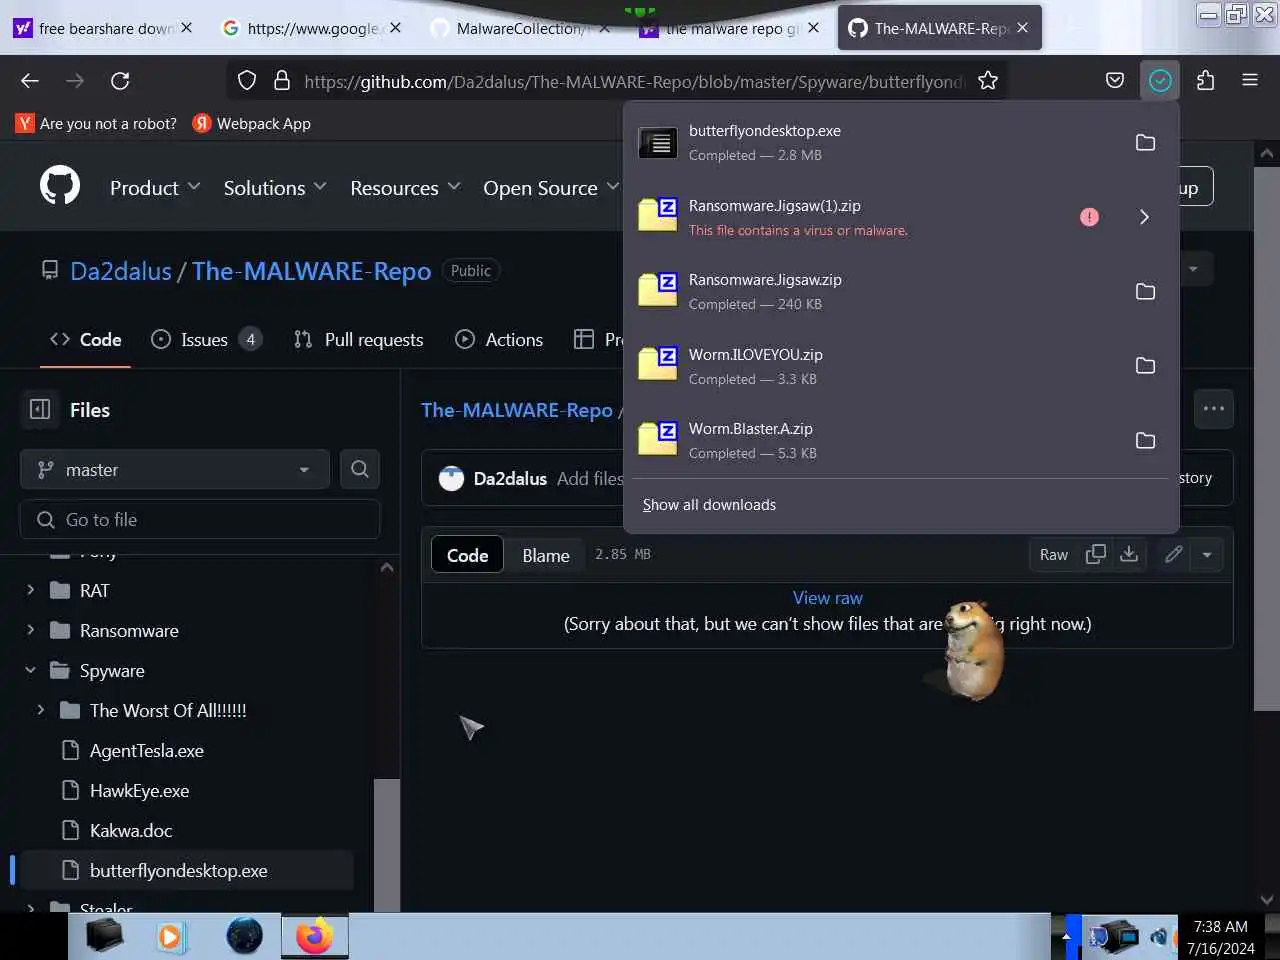This screenshot has width=1280, height=960.
Task: Open the media player taskbar icon
Action: point(170,937)
